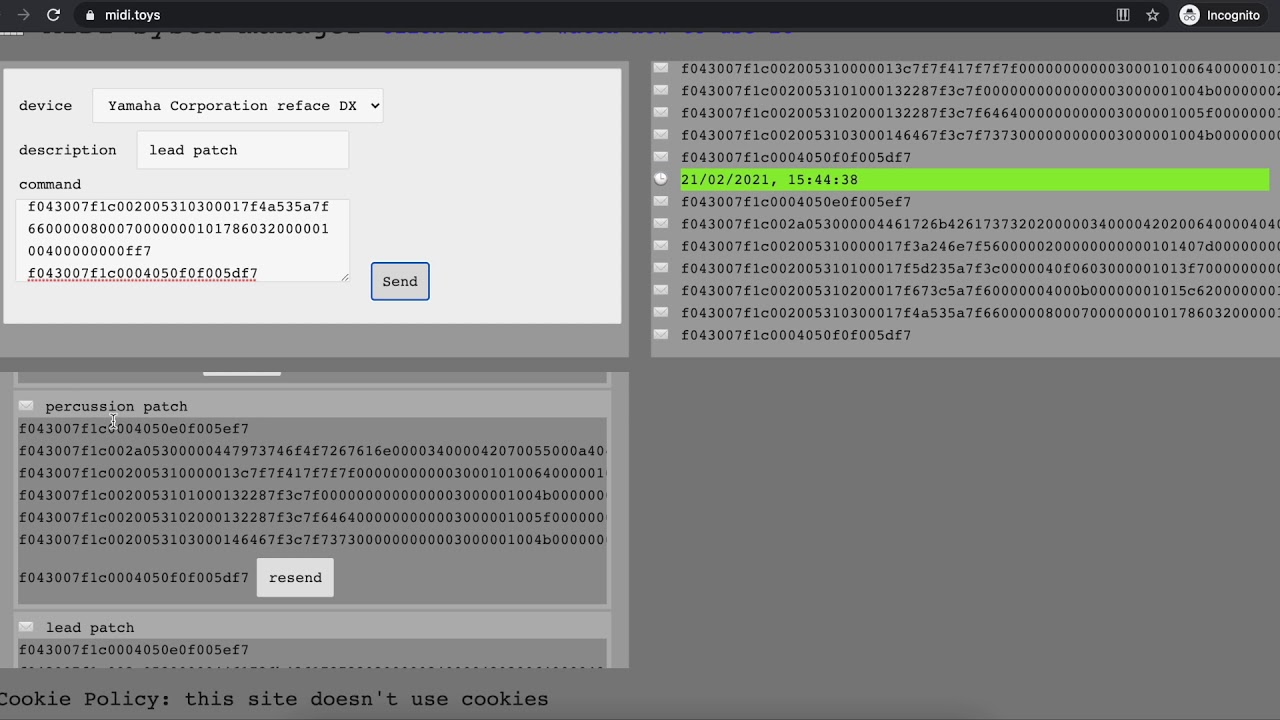
Task: Click f043007f1c0004050f0f005df7 beside the resend button
Action: [134, 578]
